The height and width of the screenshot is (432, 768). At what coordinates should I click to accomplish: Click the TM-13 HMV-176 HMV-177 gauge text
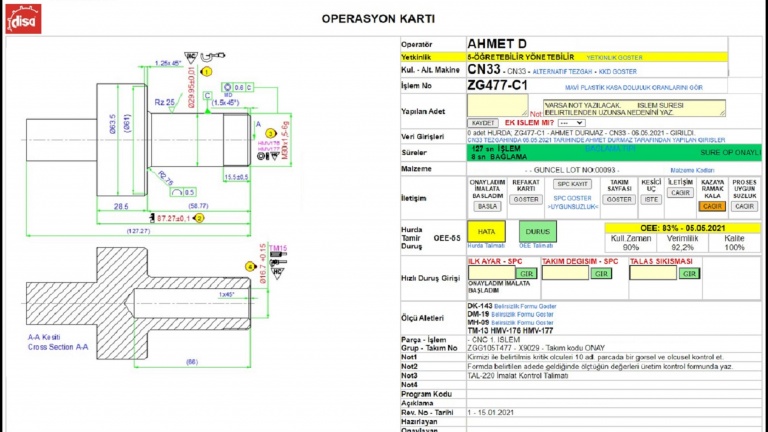point(510,331)
